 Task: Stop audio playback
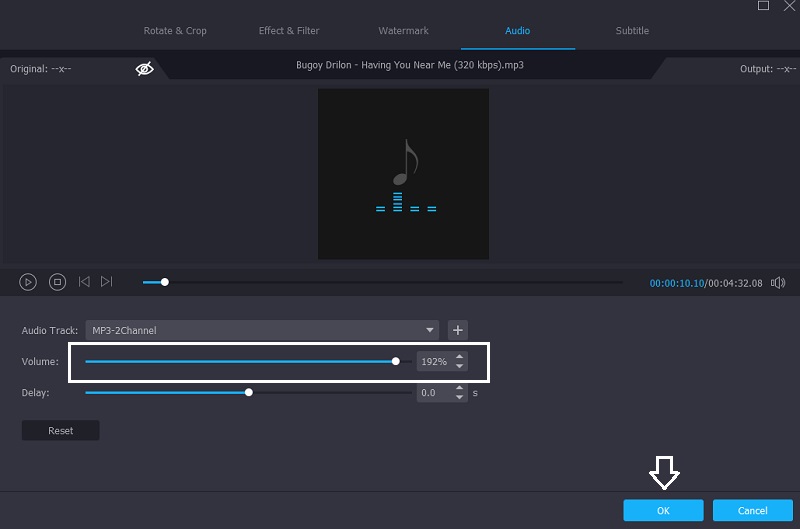point(57,283)
